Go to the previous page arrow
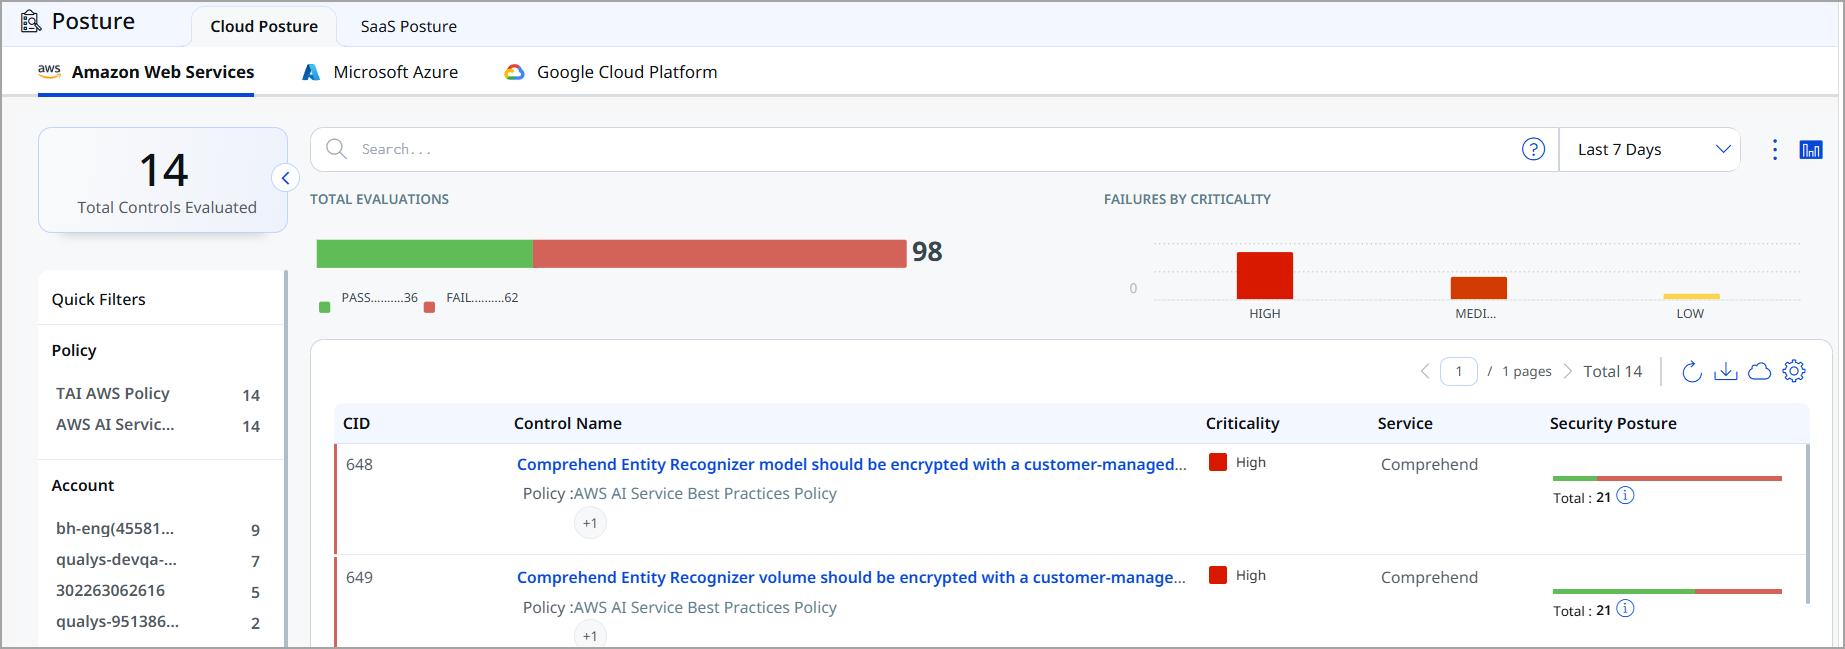 tap(1425, 371)
